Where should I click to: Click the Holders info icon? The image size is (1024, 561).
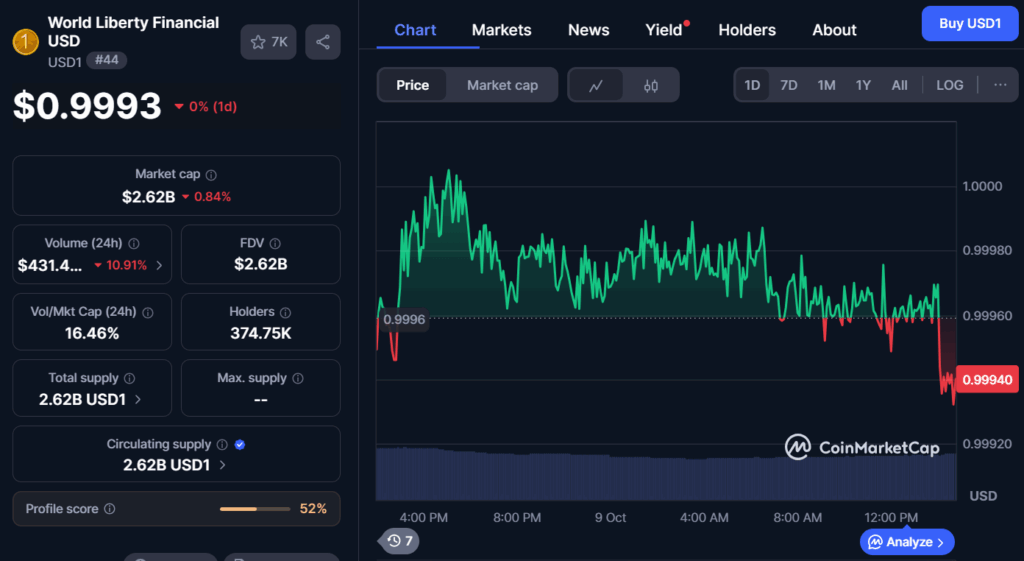pos(285,313)
